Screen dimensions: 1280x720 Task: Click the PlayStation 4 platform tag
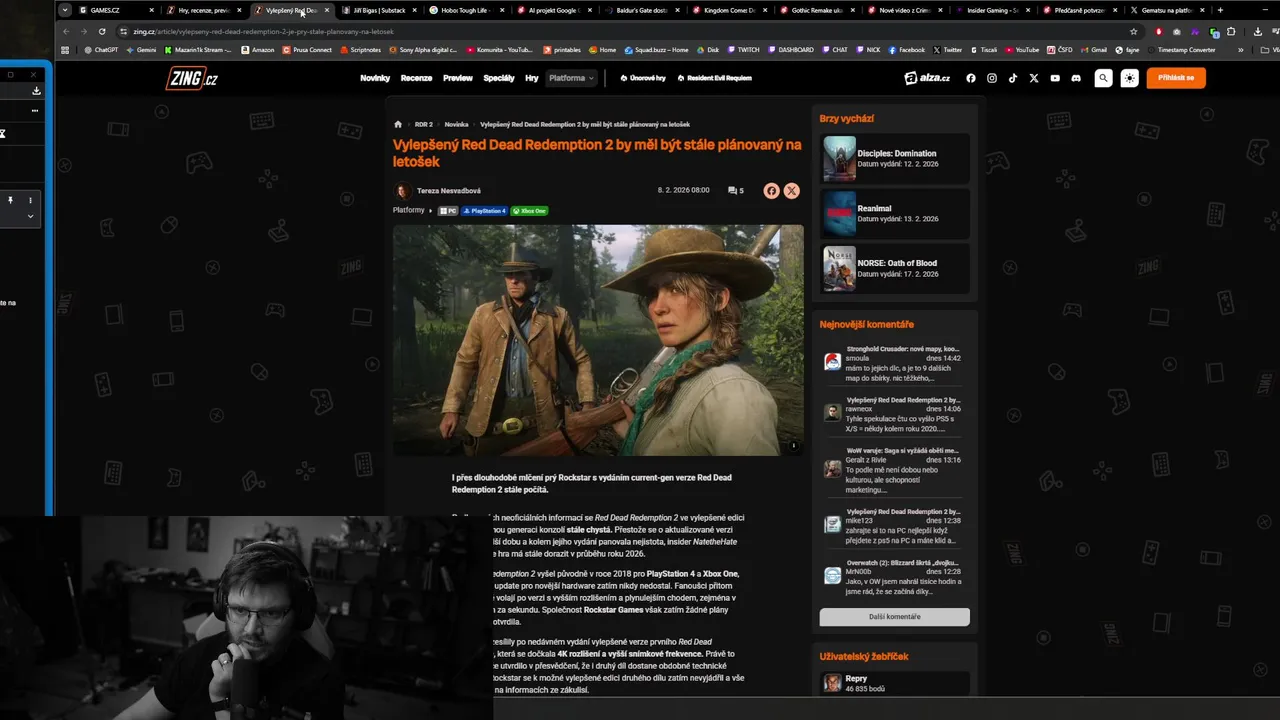[x=485, y=211]
